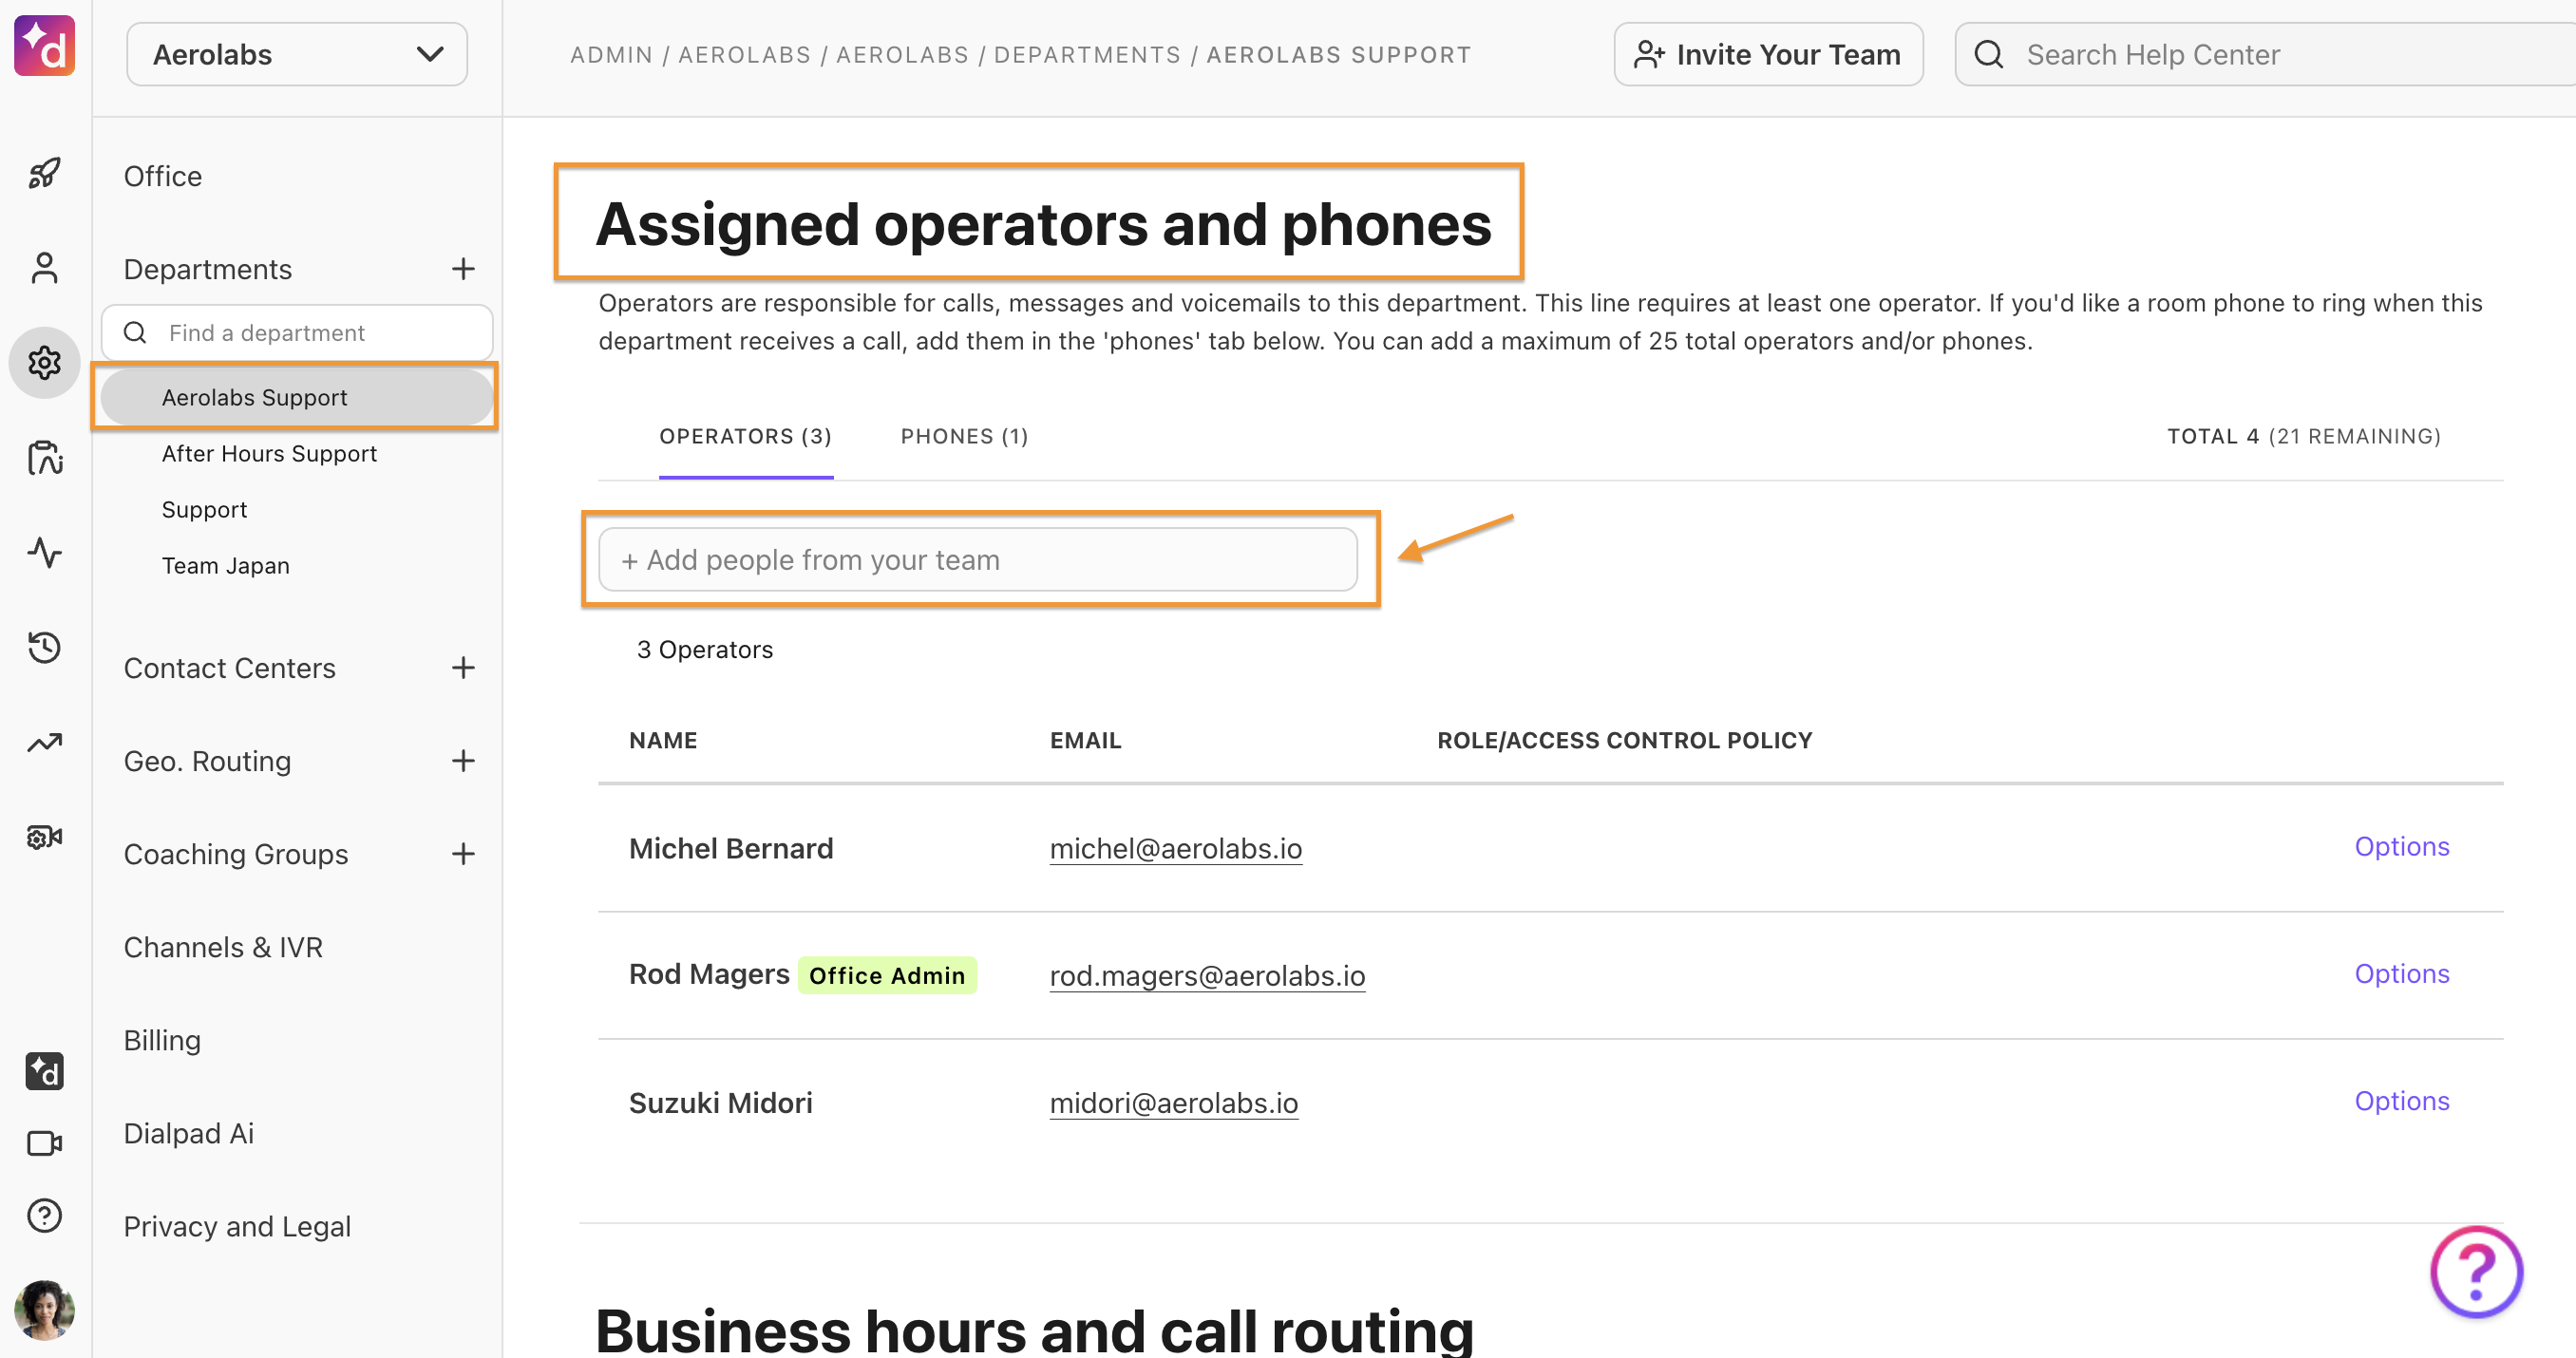Image resolution: width=2576 pixels, height=1358 pixels.
Task: Open the AI clipboard icon in sidebar
Action: [x=44, y=457]
